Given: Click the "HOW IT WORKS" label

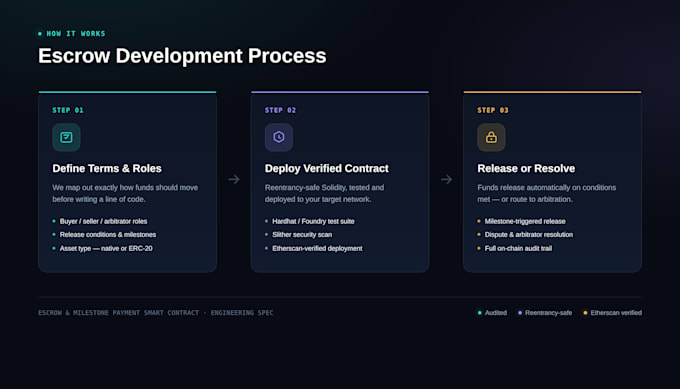Looking at the screenshot, I should (x=76, y=33).
